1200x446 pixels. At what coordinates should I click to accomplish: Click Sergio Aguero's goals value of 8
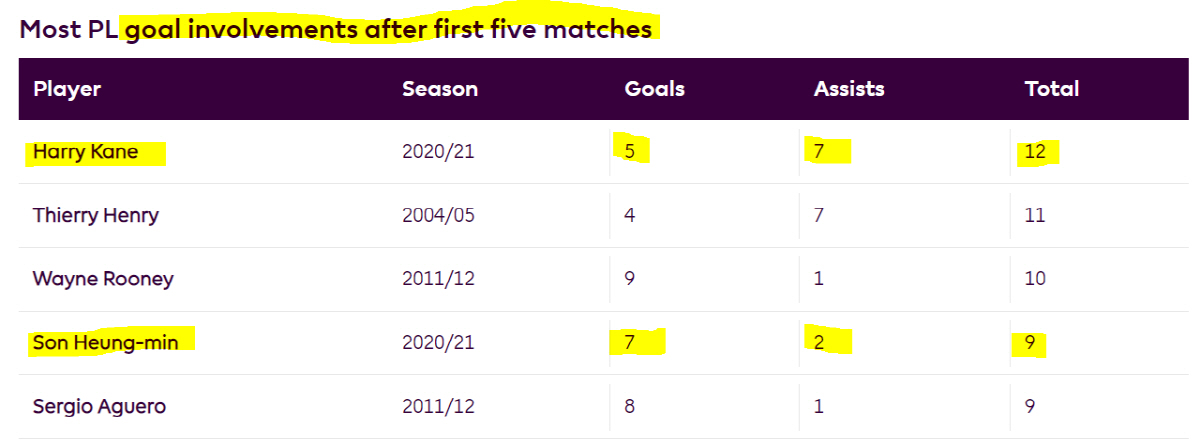click(629, 406)
